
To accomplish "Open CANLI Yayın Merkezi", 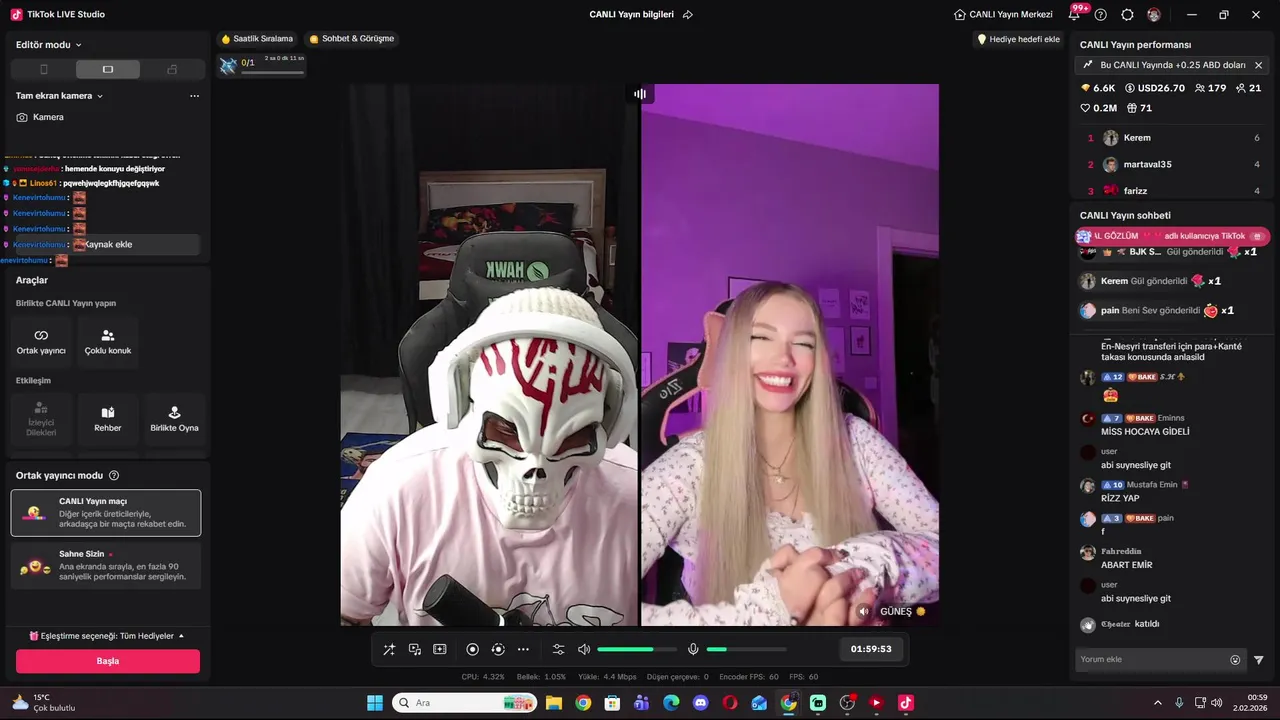I will [1004, 15].
